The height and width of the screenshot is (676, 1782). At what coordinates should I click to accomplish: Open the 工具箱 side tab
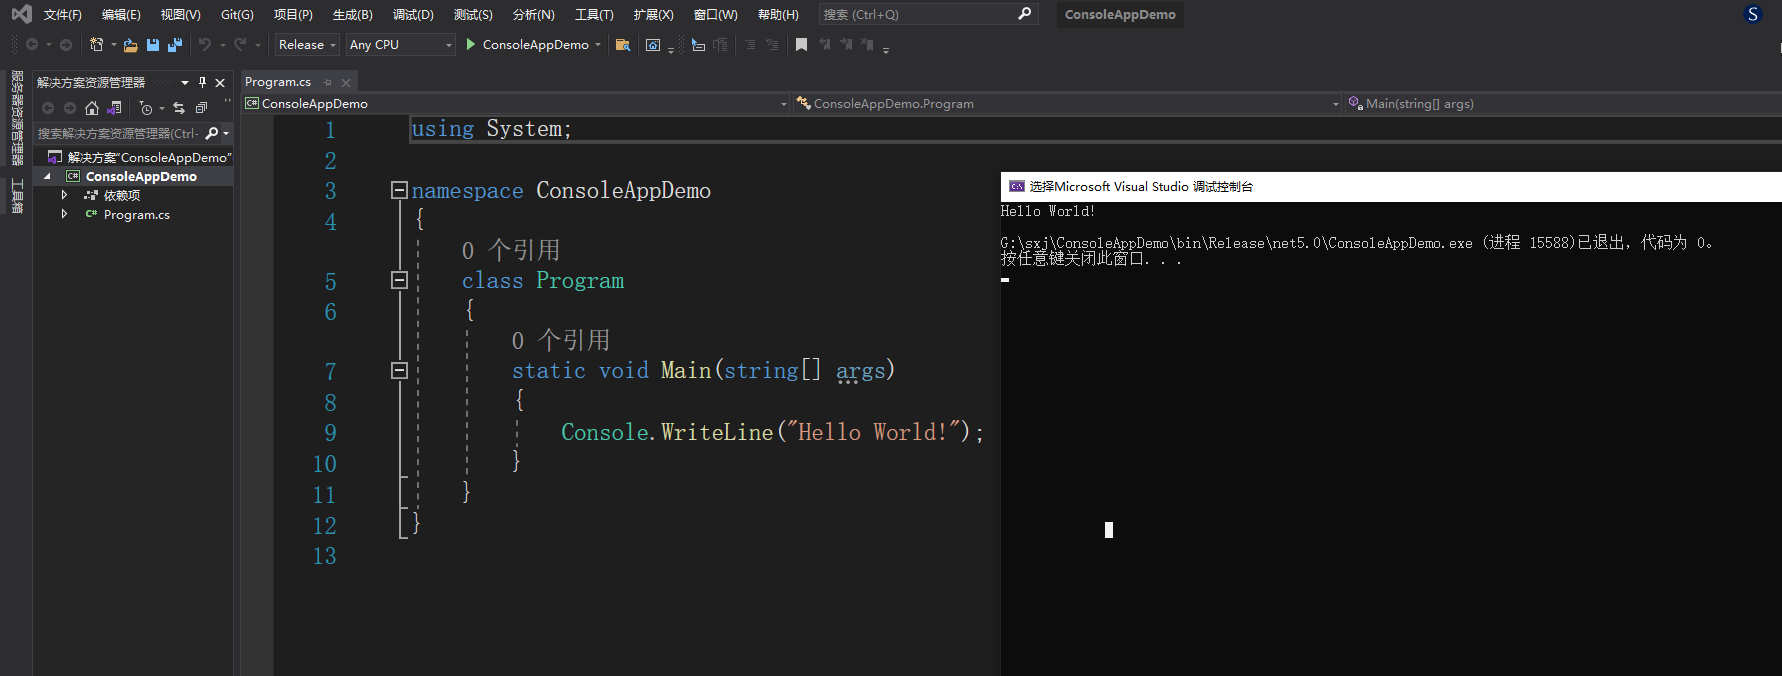[x=17, y=196]
